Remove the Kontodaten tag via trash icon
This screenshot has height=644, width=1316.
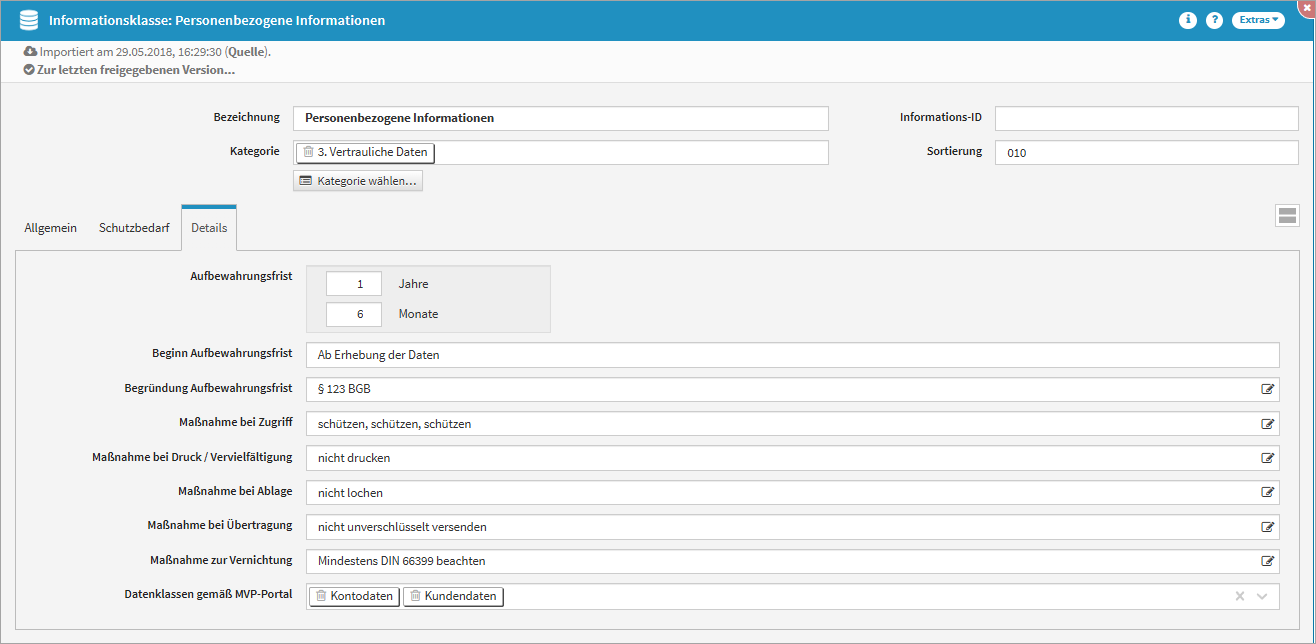321,596
